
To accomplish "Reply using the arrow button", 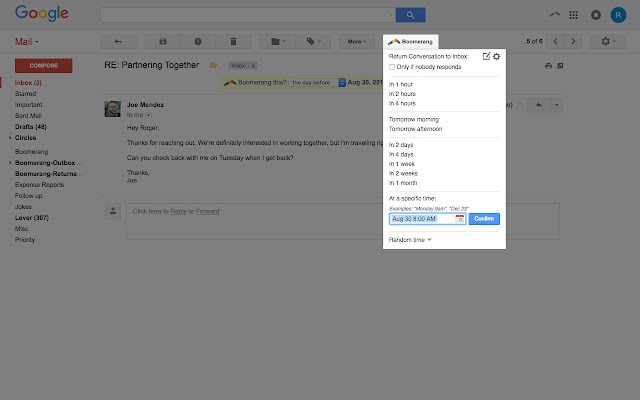I will tap(539, 105).
